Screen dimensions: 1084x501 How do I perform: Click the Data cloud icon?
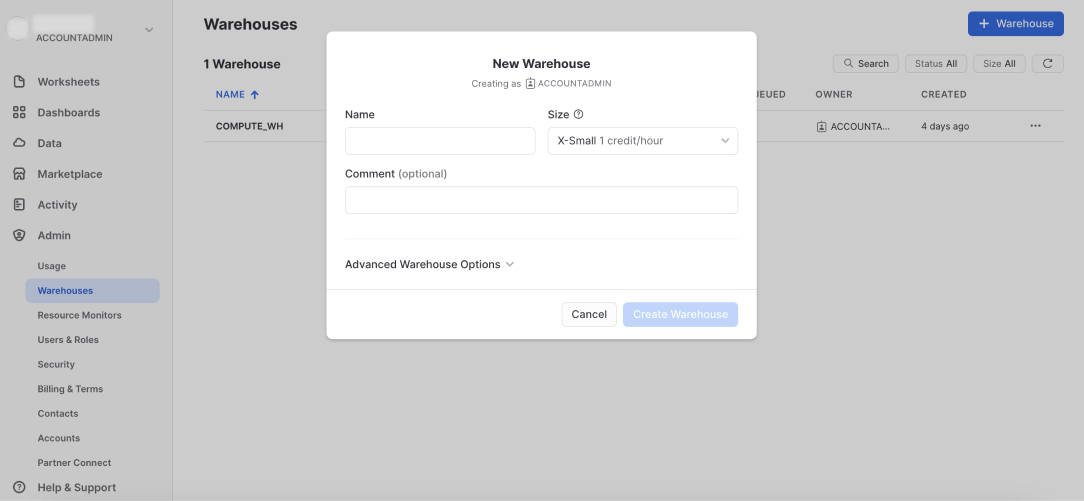click(x=19, y=143)
